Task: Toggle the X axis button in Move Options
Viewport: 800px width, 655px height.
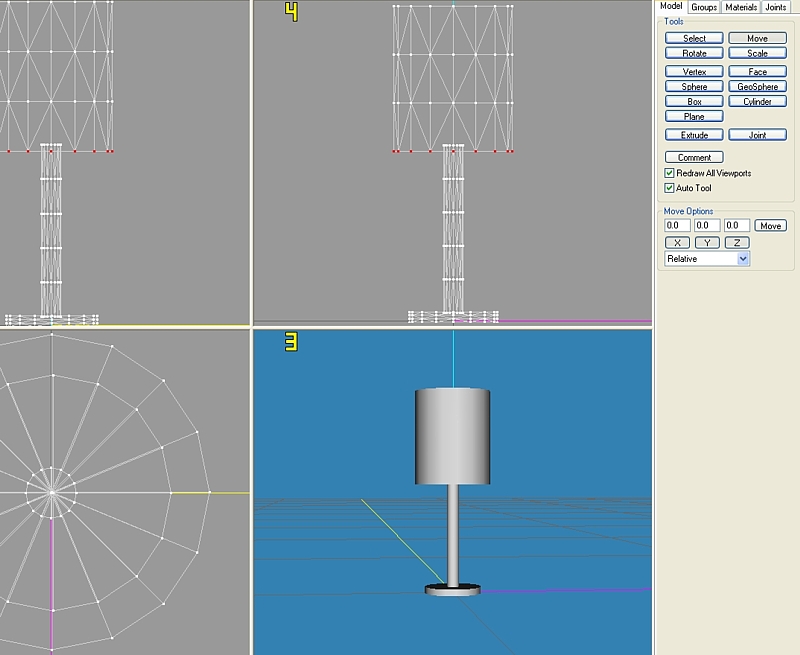Action: tap(676, 242)
